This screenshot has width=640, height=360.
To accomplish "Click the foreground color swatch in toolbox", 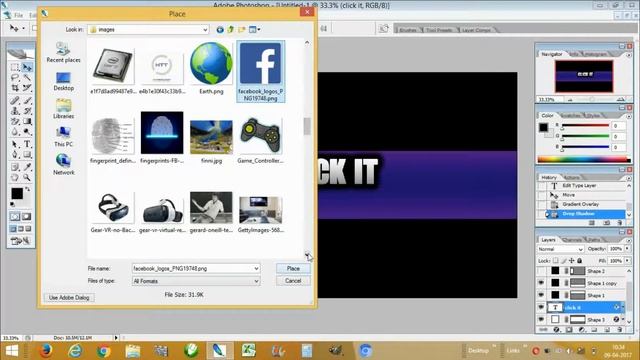I will [17, 193].
